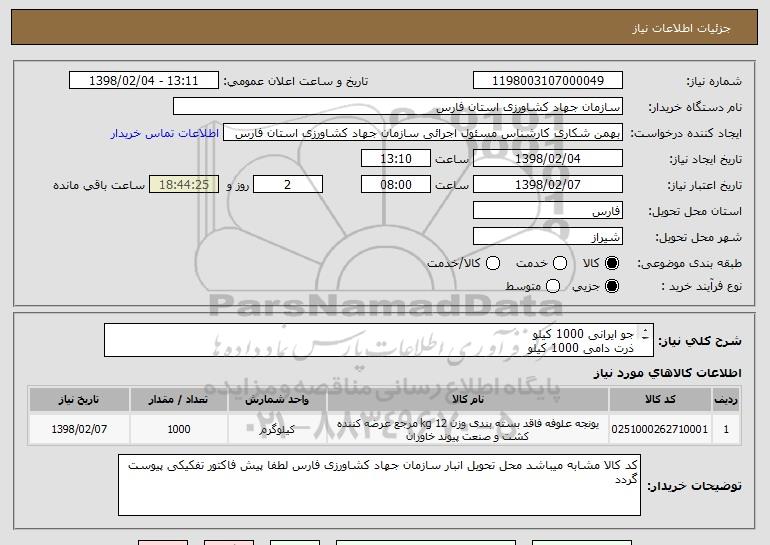Viewport: 770px width, 545px height.
Task: Select the جزیی purchase type radio
Action: pyautogui.click(x=612, y=286)
